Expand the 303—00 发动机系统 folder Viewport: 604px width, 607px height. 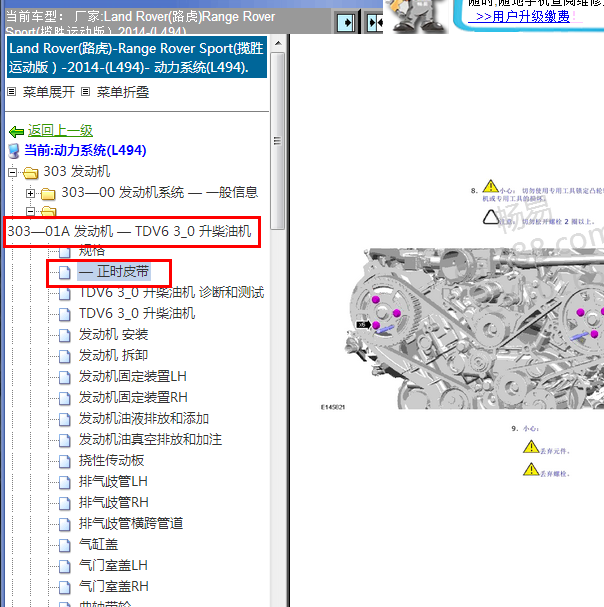(x=30, y=193)
